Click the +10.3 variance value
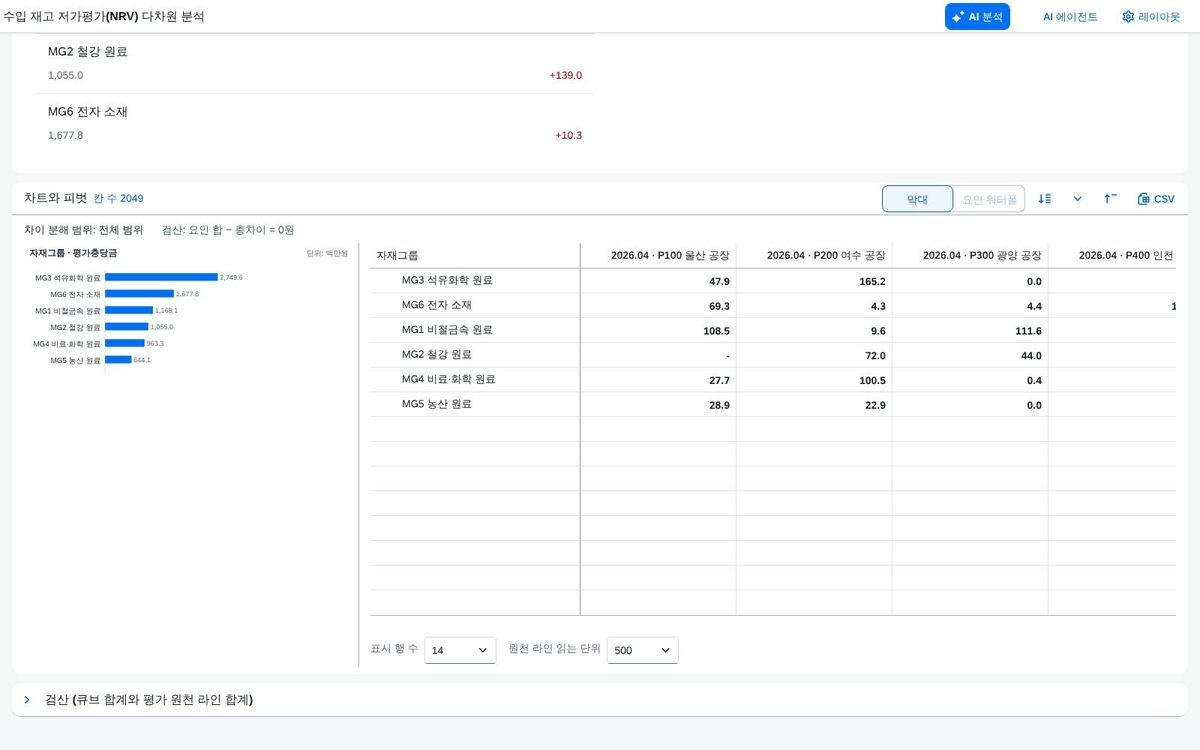Screen dimensions: 1200x750 [568, 136]
